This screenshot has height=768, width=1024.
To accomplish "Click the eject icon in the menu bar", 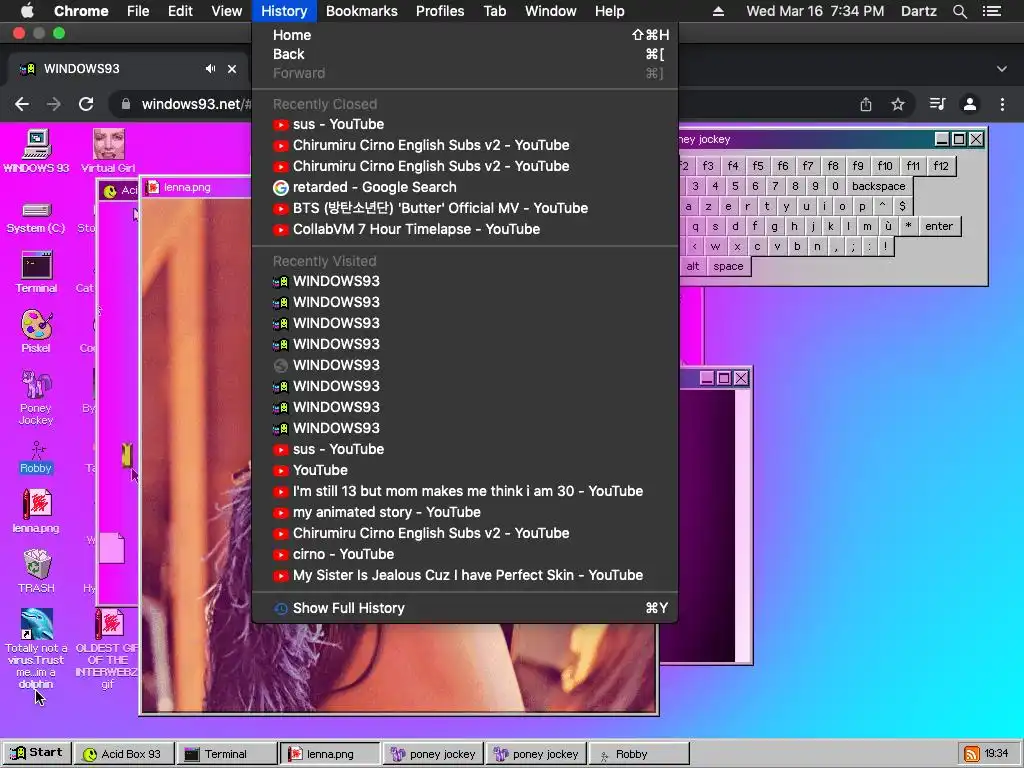I will 718,11.
